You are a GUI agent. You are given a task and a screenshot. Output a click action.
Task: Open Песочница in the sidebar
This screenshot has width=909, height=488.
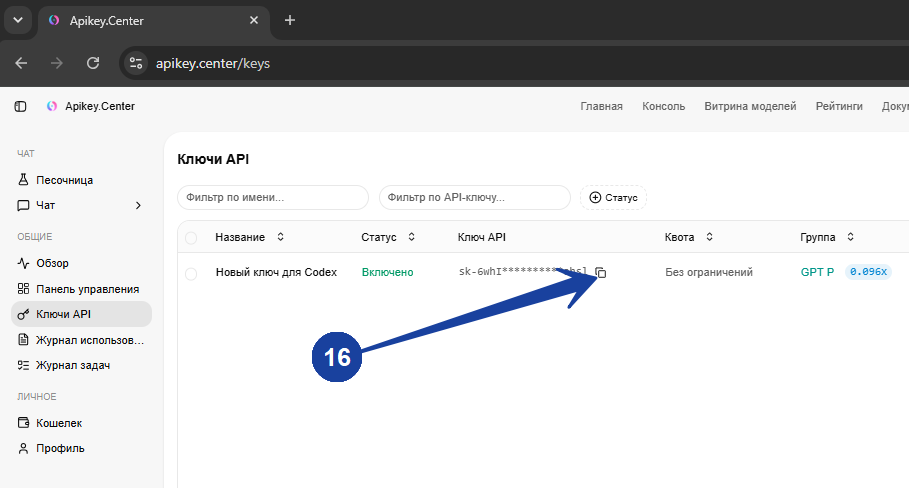pos(81,180)
